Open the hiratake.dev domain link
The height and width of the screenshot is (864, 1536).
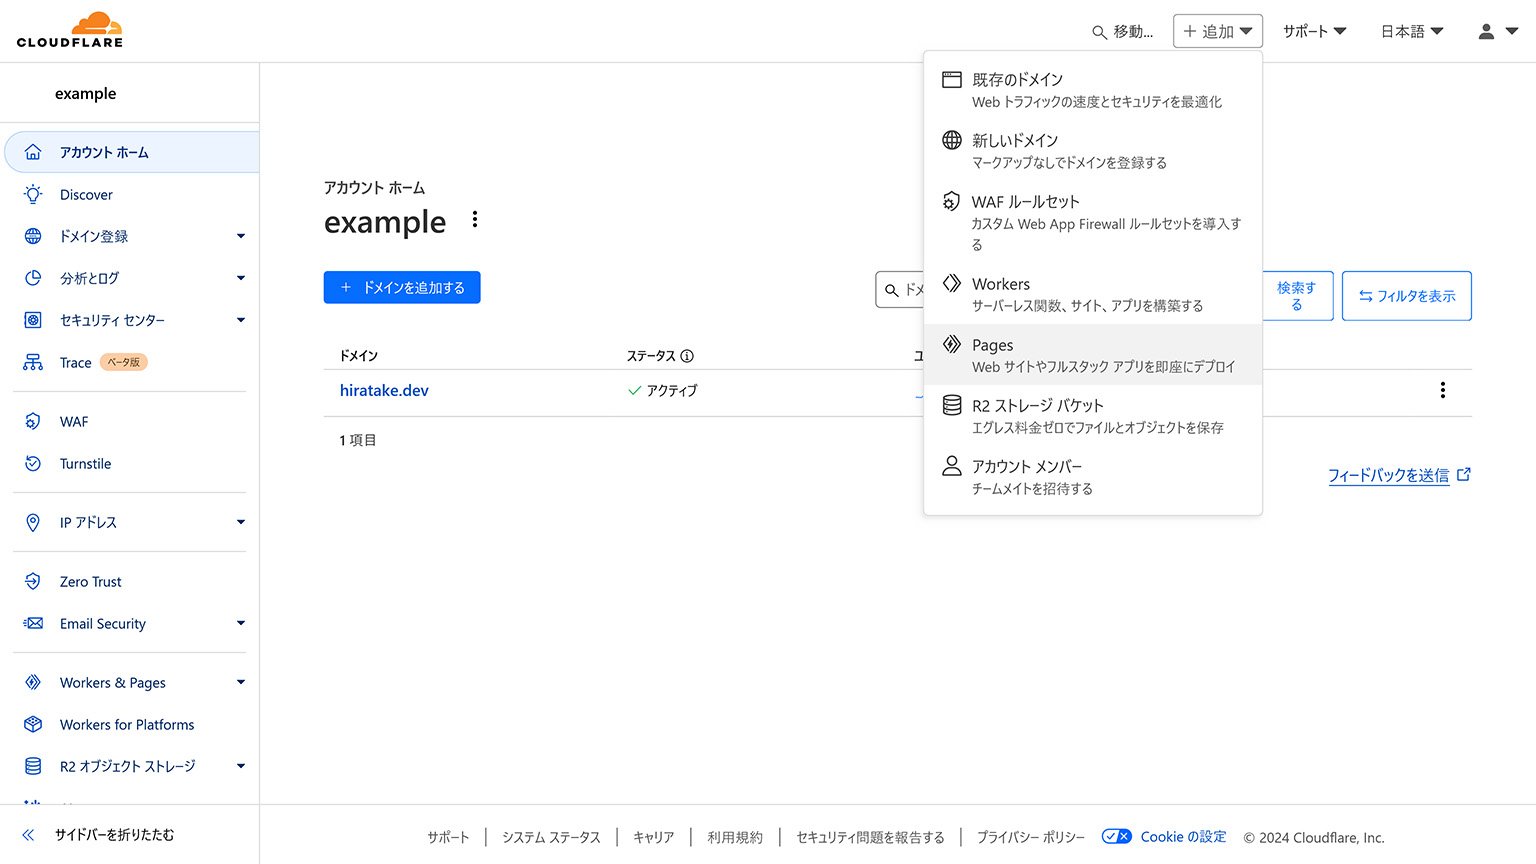[x=384, y=390]
